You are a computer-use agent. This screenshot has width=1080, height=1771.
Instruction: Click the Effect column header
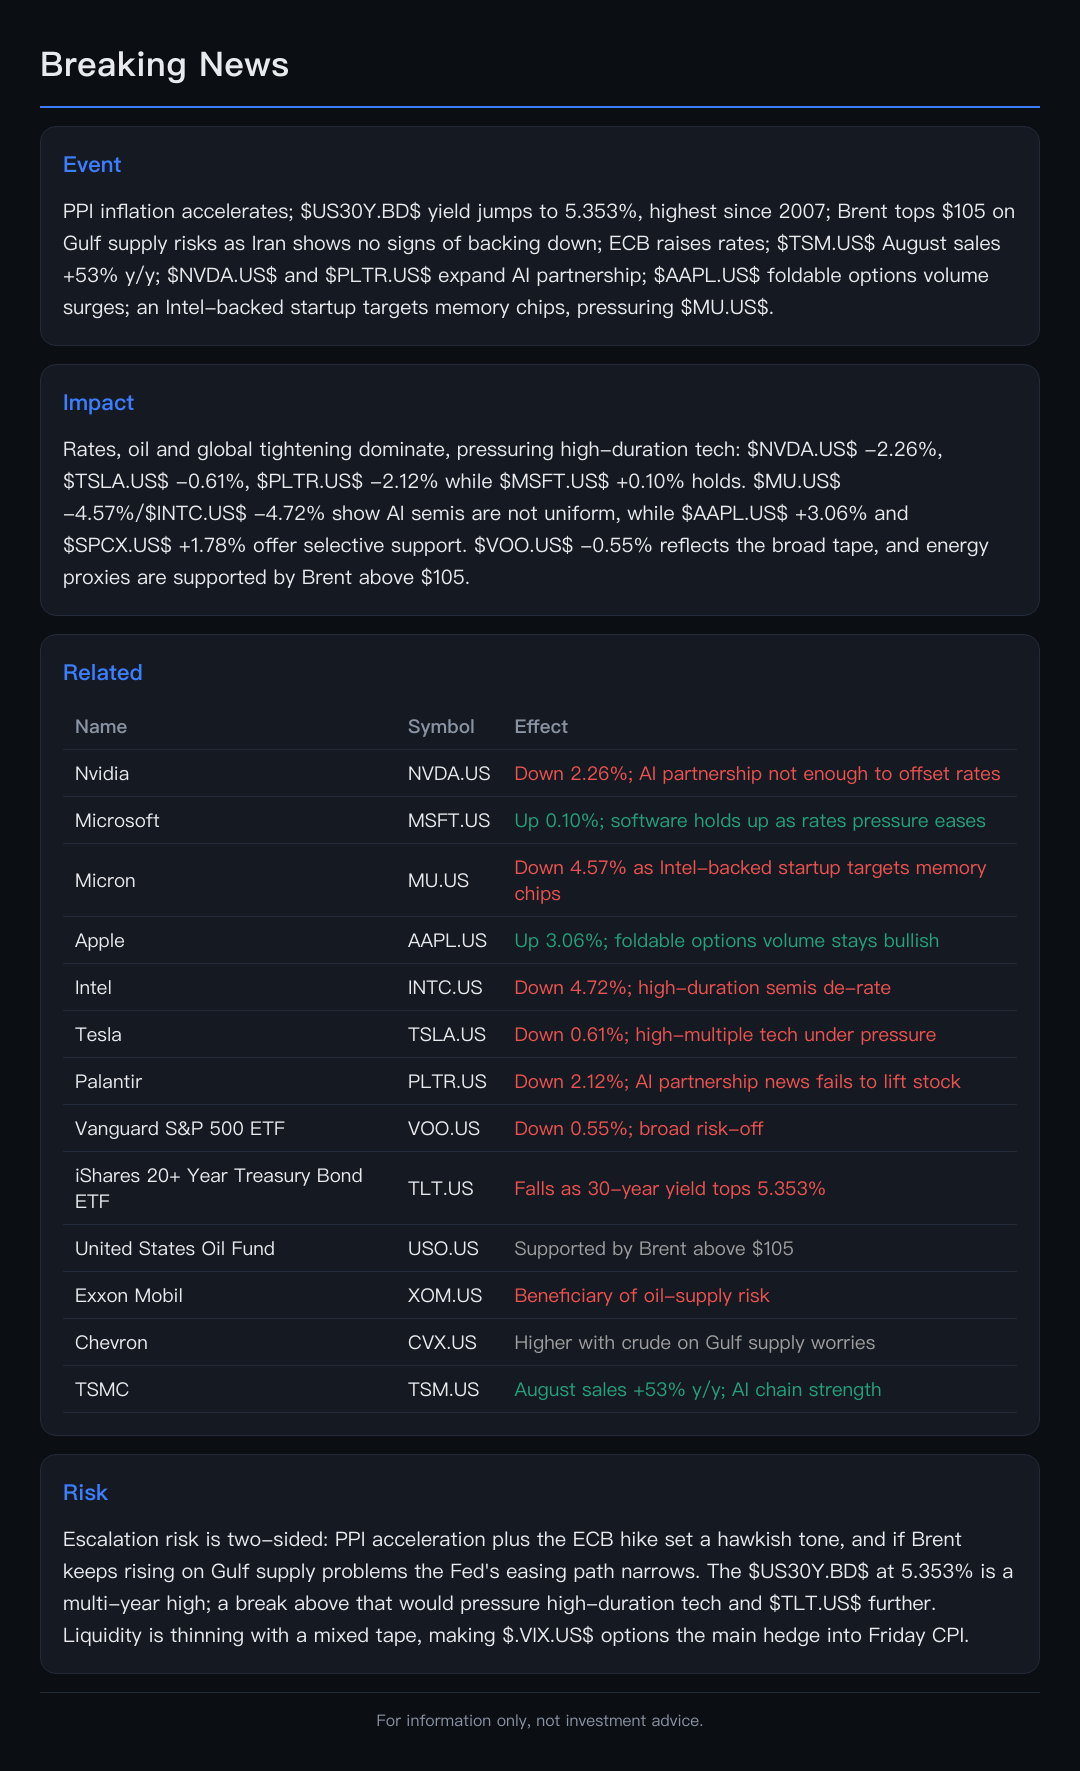point(541,726)
